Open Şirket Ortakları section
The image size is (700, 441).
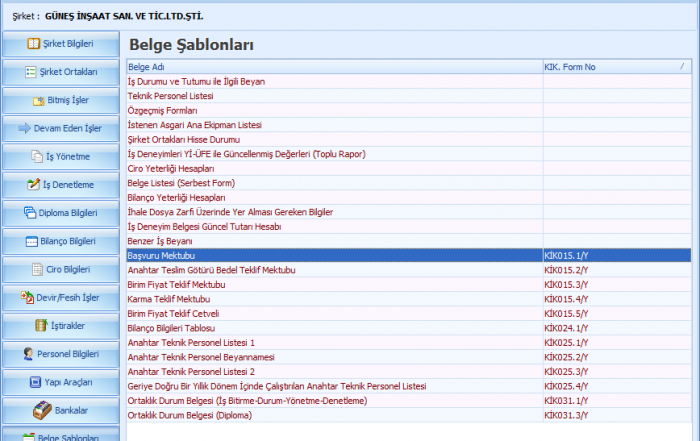(x=60, y=72)
